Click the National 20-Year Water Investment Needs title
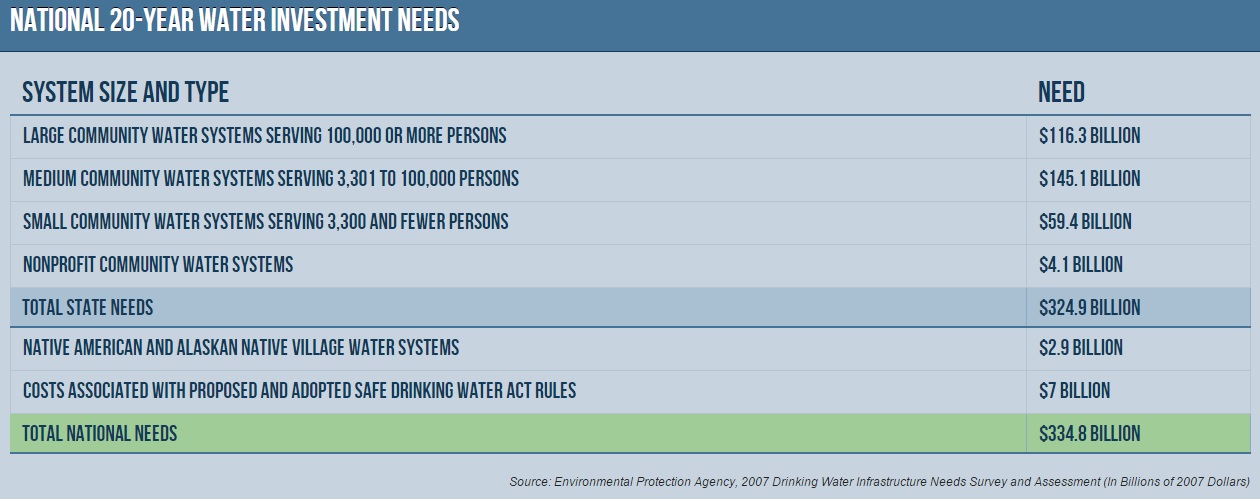 click(234, 21)
